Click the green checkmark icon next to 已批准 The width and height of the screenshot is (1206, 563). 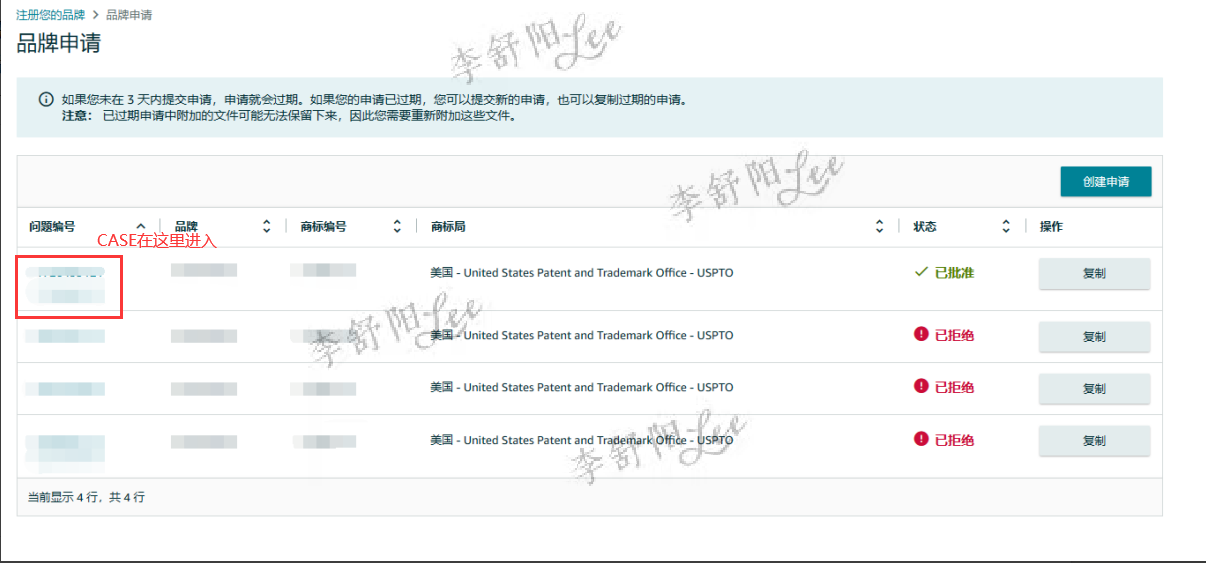921,272
